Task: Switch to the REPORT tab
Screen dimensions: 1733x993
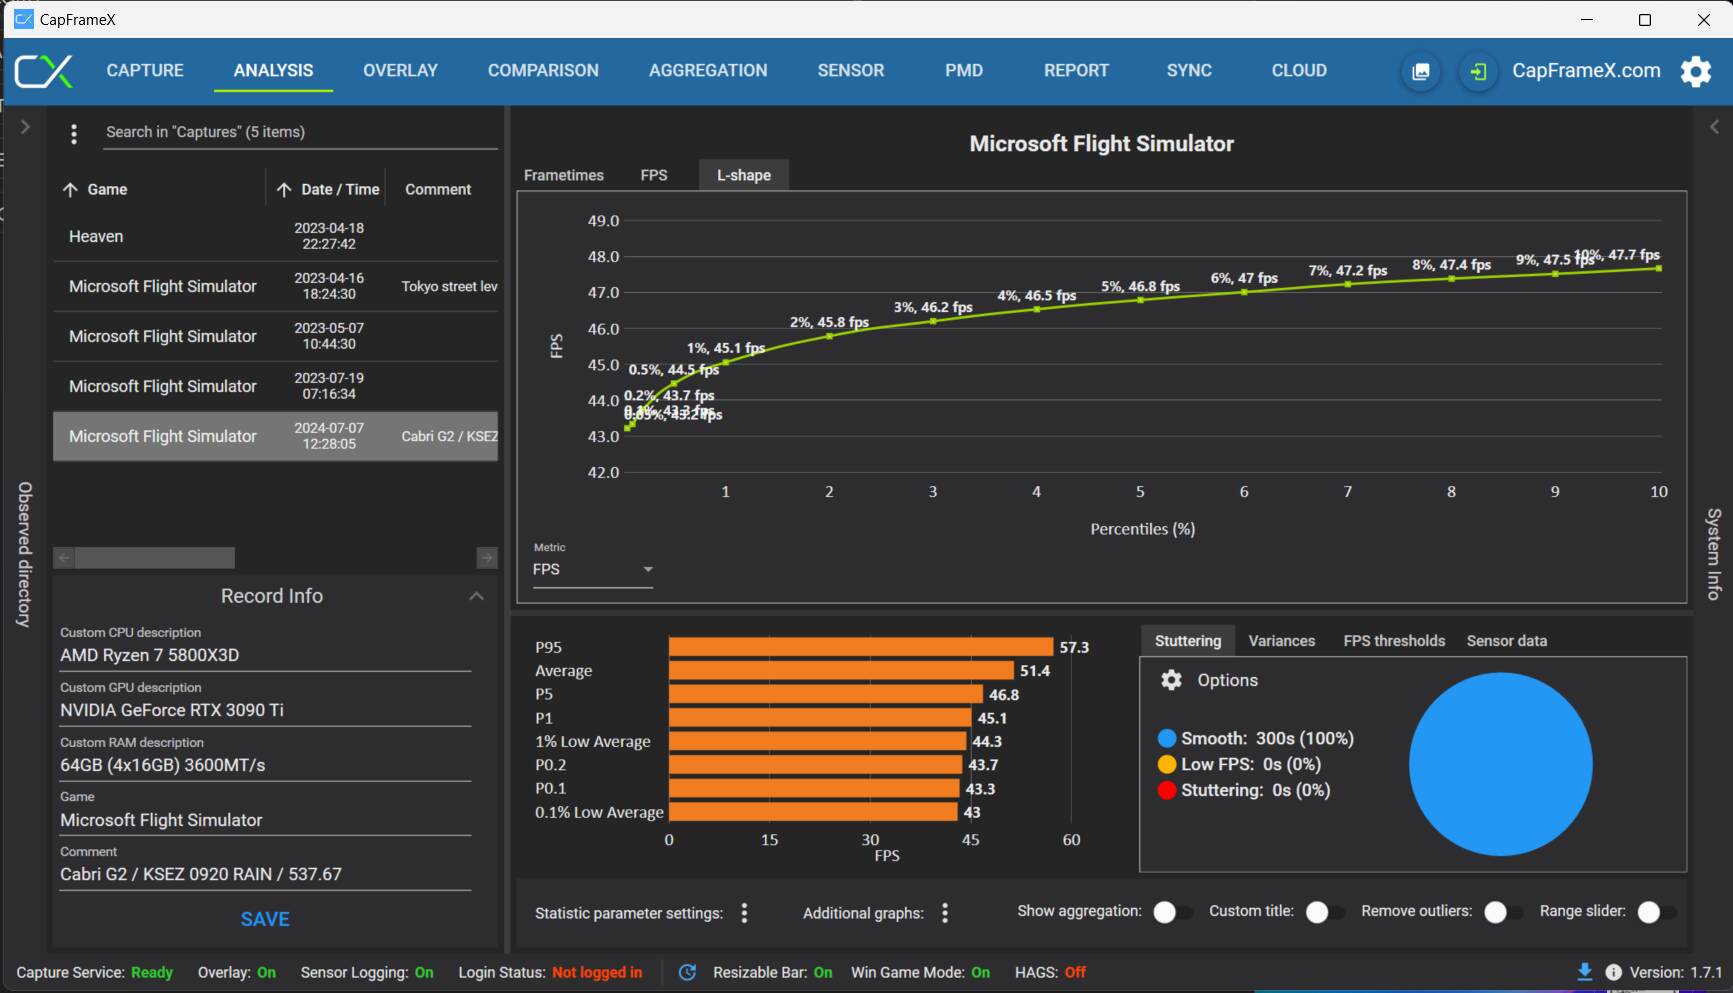Action: point(1076,71)
